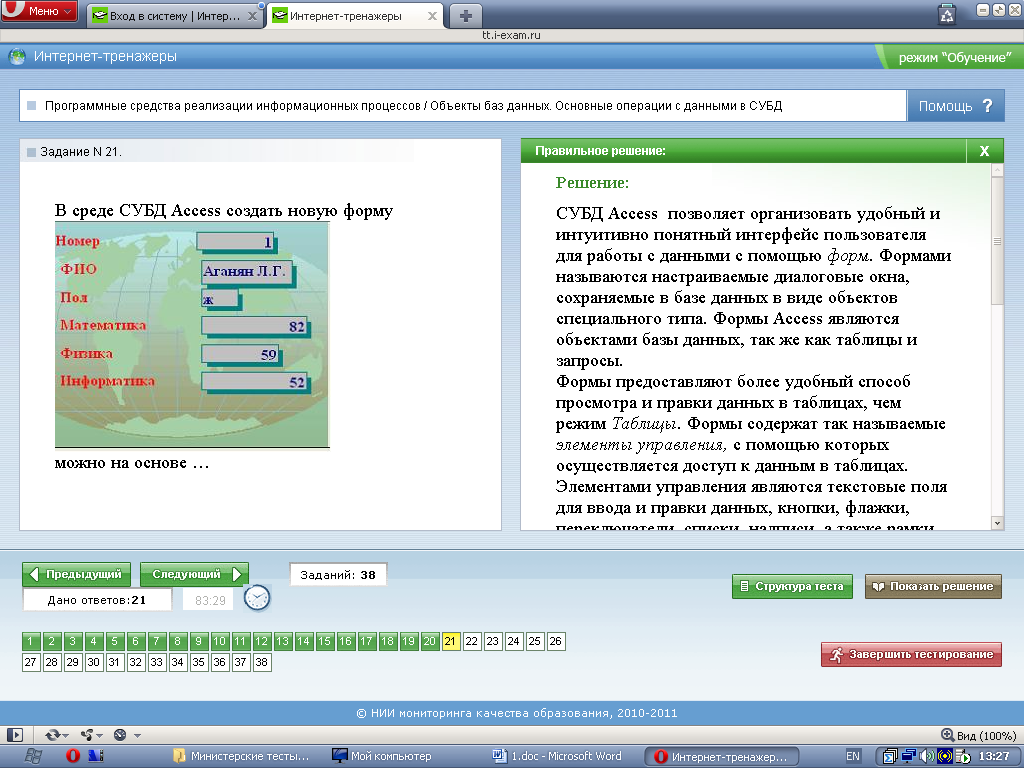This screenshot has width=1024, height=768.
Task: Jump to question 1
Action: coord(31,641)
